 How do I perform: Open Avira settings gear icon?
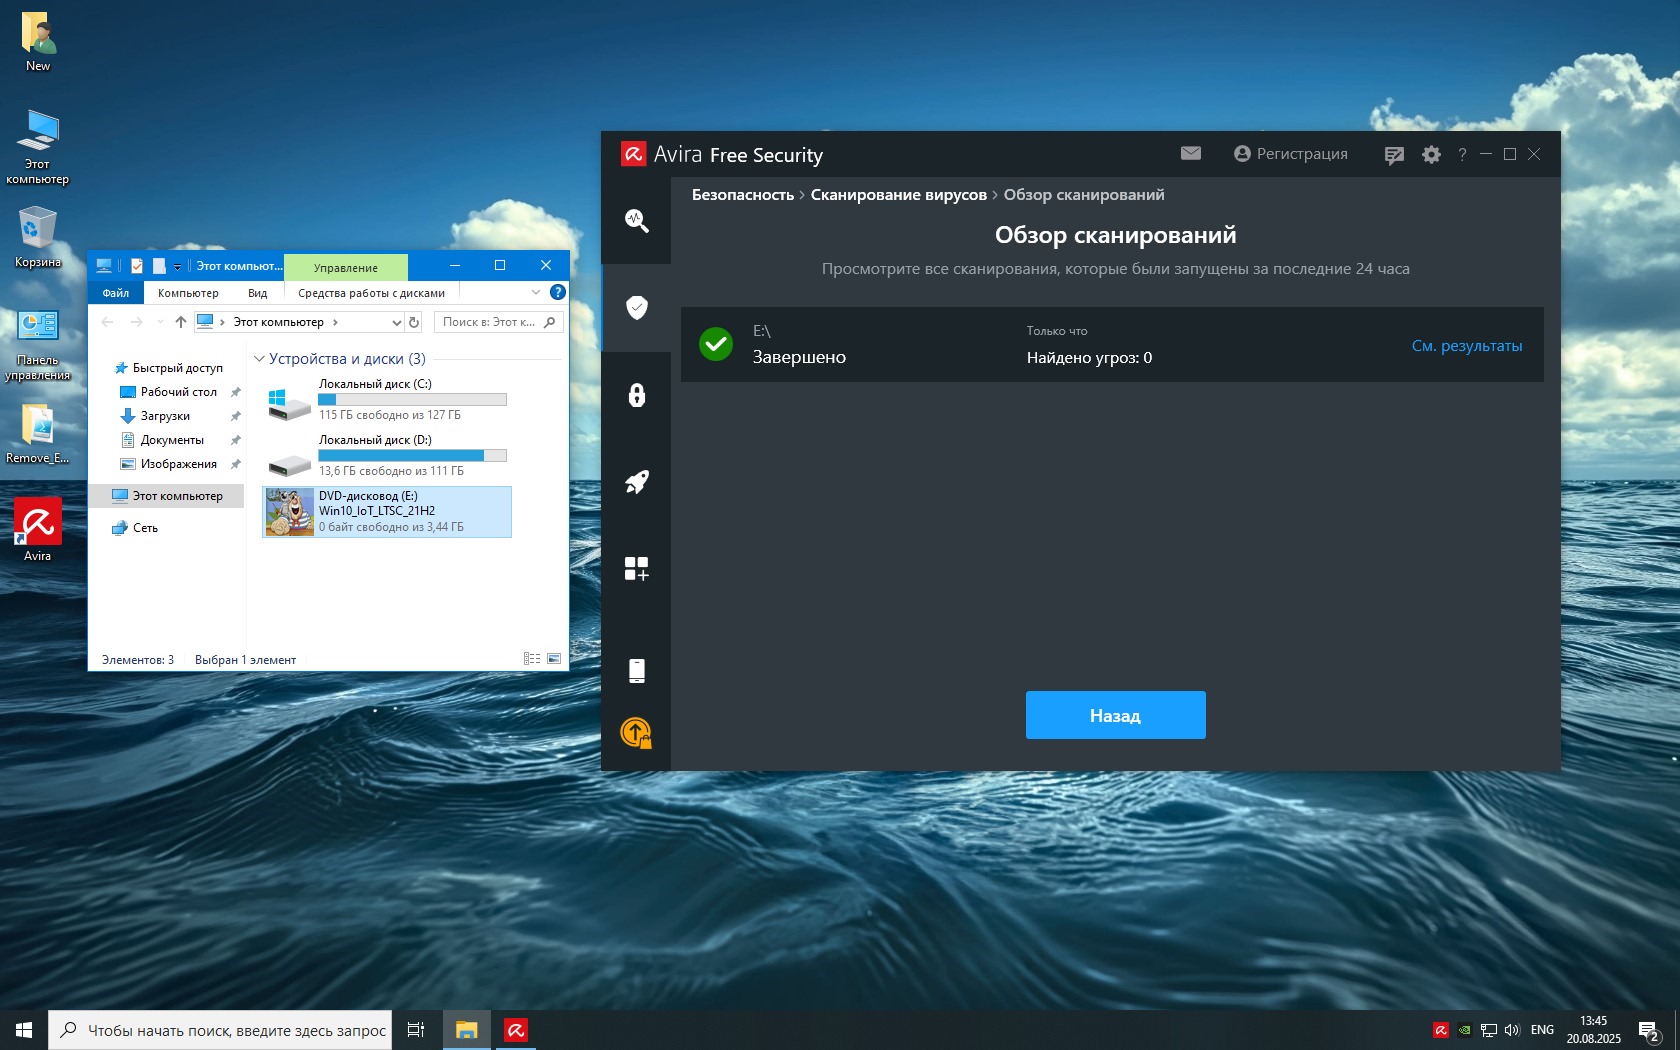1431,154
